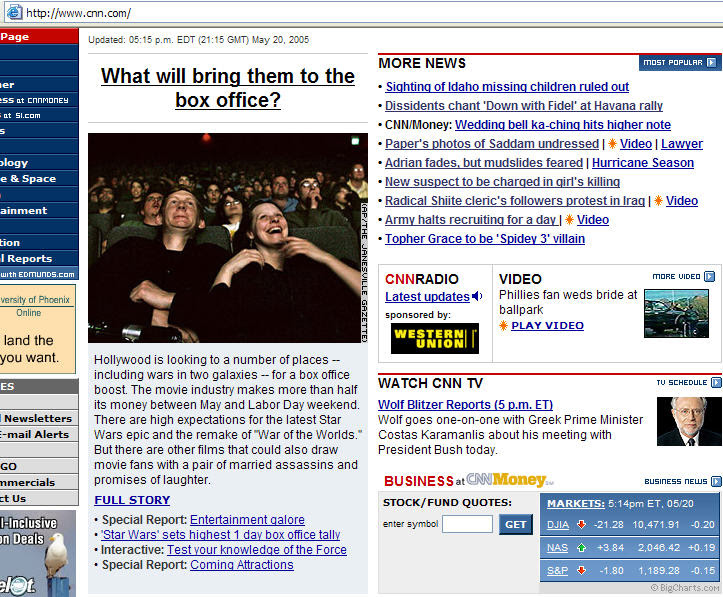Viewport: 723px width, 597px height.
Task: Click the TV Schedule arrow icon
Action: [716, 383]
